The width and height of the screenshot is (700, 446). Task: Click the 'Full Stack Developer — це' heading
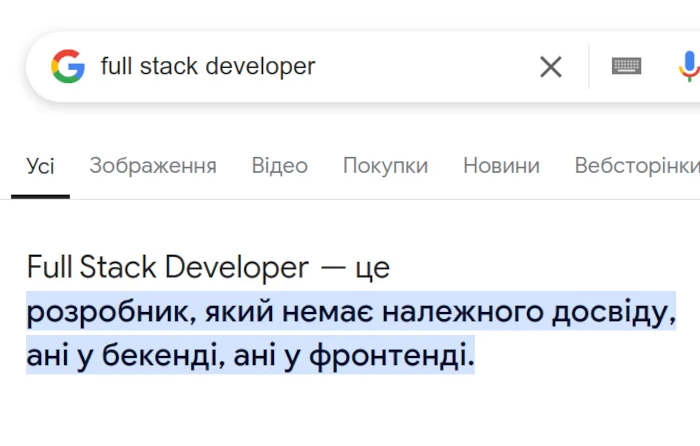[x=208, y=267]
